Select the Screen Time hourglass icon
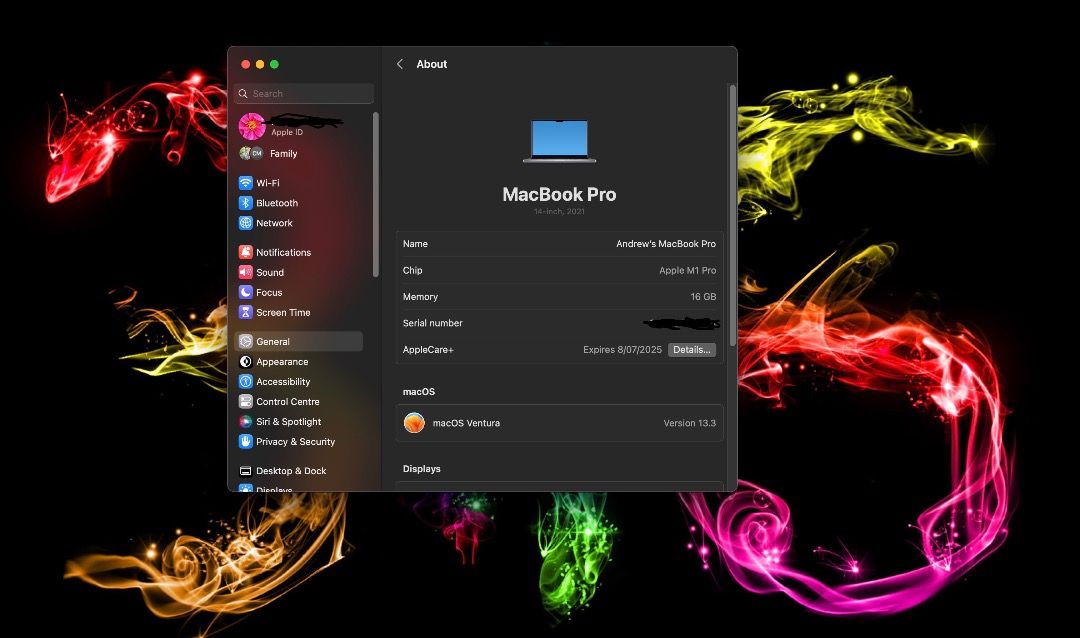This screenshot has width=1080, height=638. 246,312
